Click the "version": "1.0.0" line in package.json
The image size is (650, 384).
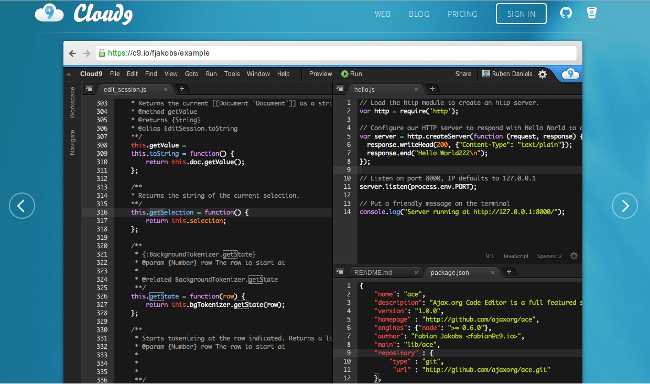408,311
